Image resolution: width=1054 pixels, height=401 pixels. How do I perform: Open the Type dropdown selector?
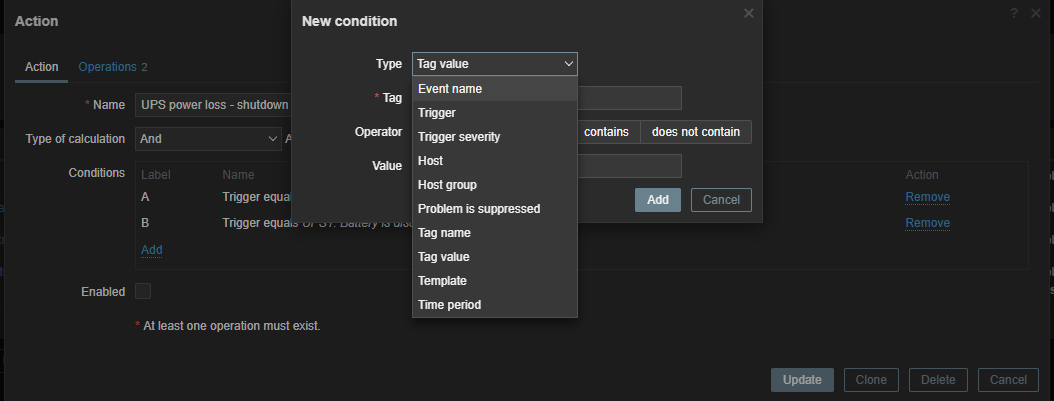(494, 64)
